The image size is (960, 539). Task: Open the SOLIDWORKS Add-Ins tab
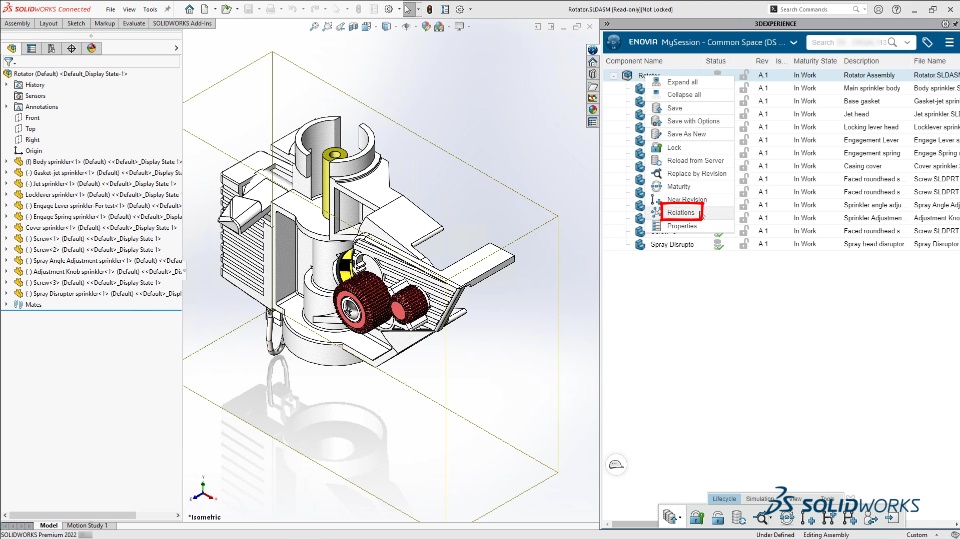[182, 23]
